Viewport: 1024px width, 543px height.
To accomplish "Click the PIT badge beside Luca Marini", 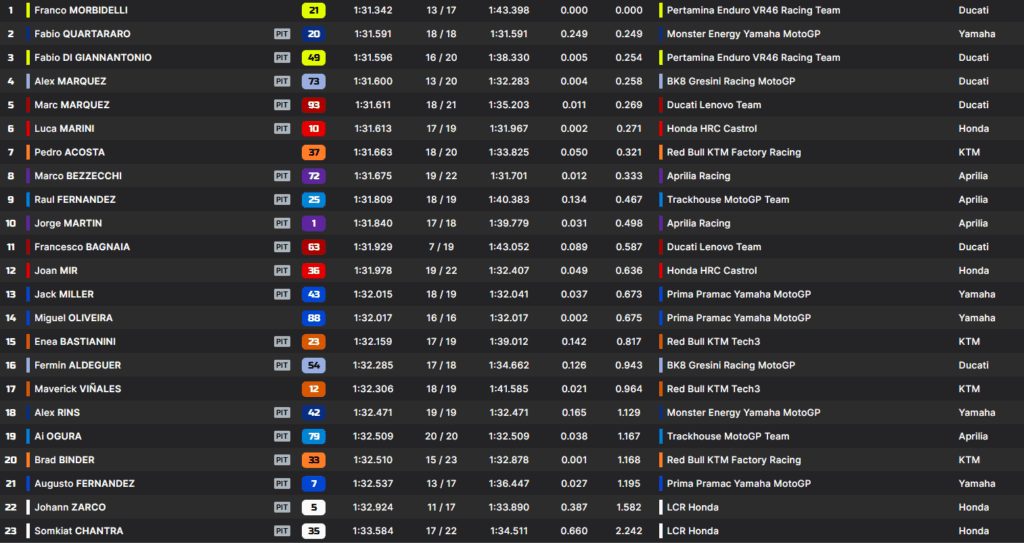I will click(x=282, y=129).
